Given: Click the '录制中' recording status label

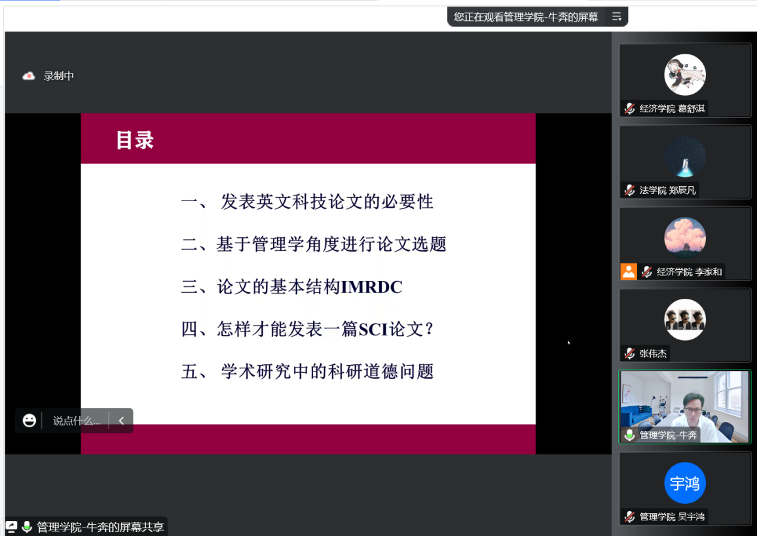Looking at the screenshot, I should [x=58, y=76].
